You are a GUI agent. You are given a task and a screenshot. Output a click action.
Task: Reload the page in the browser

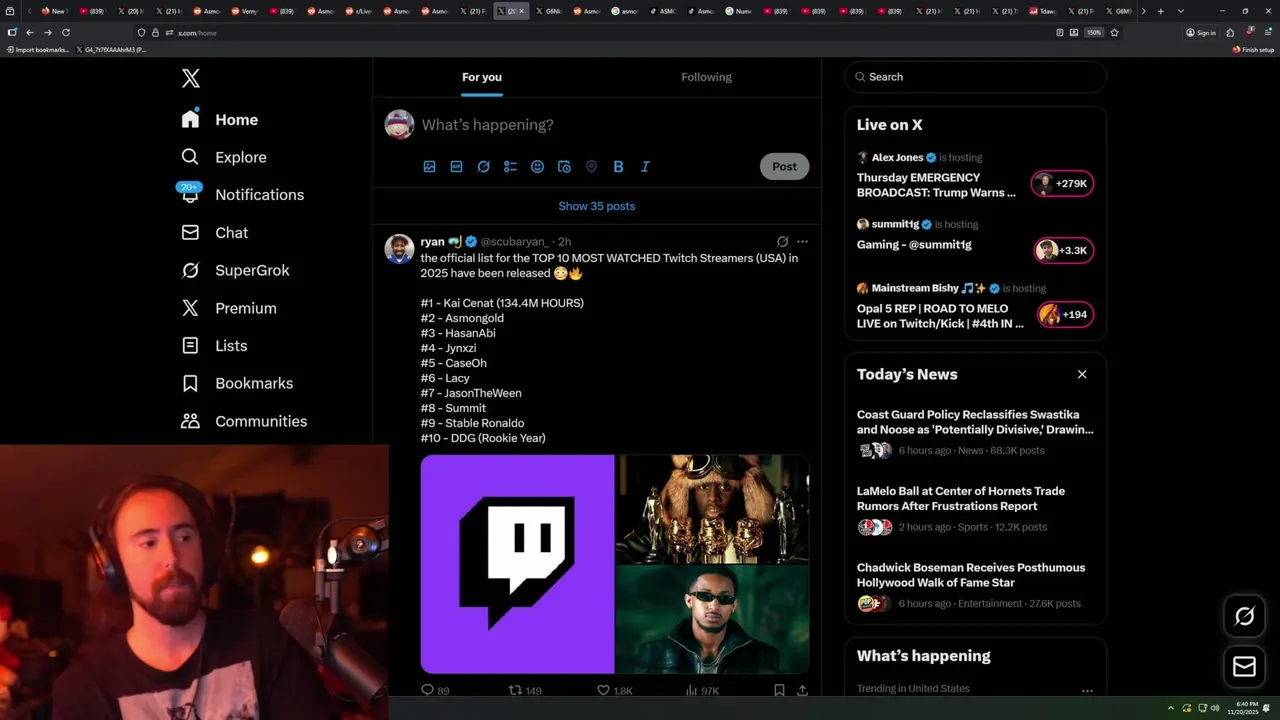[x=66, y=32]
